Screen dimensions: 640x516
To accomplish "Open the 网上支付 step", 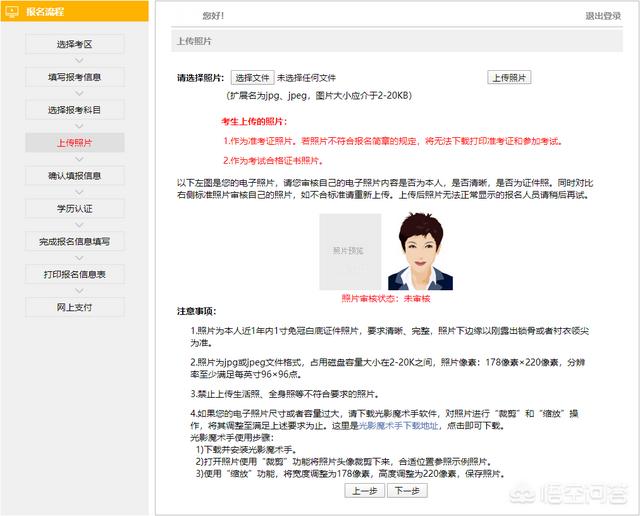I will click(75, 306).
